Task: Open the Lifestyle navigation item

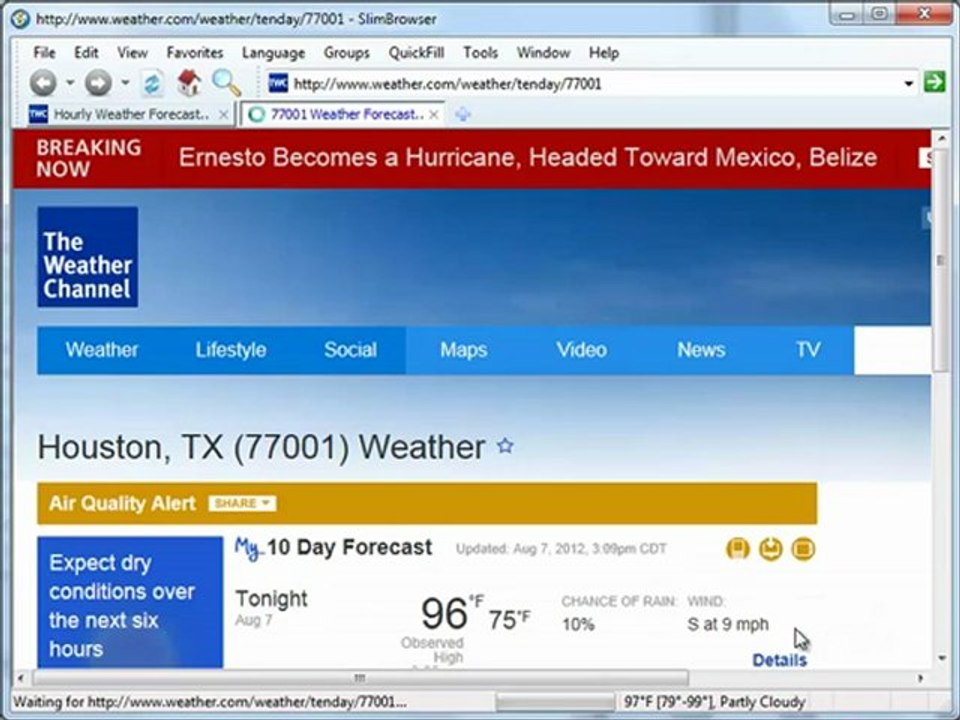Action: [x=231, y=350]
